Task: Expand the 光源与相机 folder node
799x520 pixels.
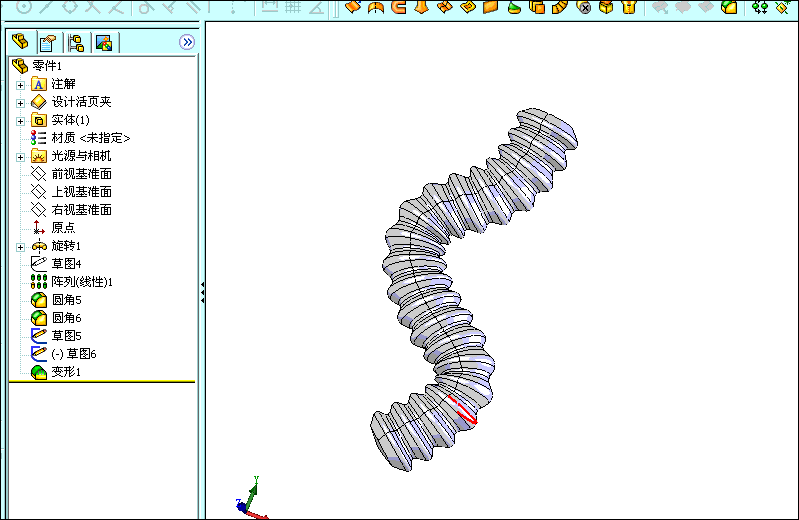Action: (20, 157)
